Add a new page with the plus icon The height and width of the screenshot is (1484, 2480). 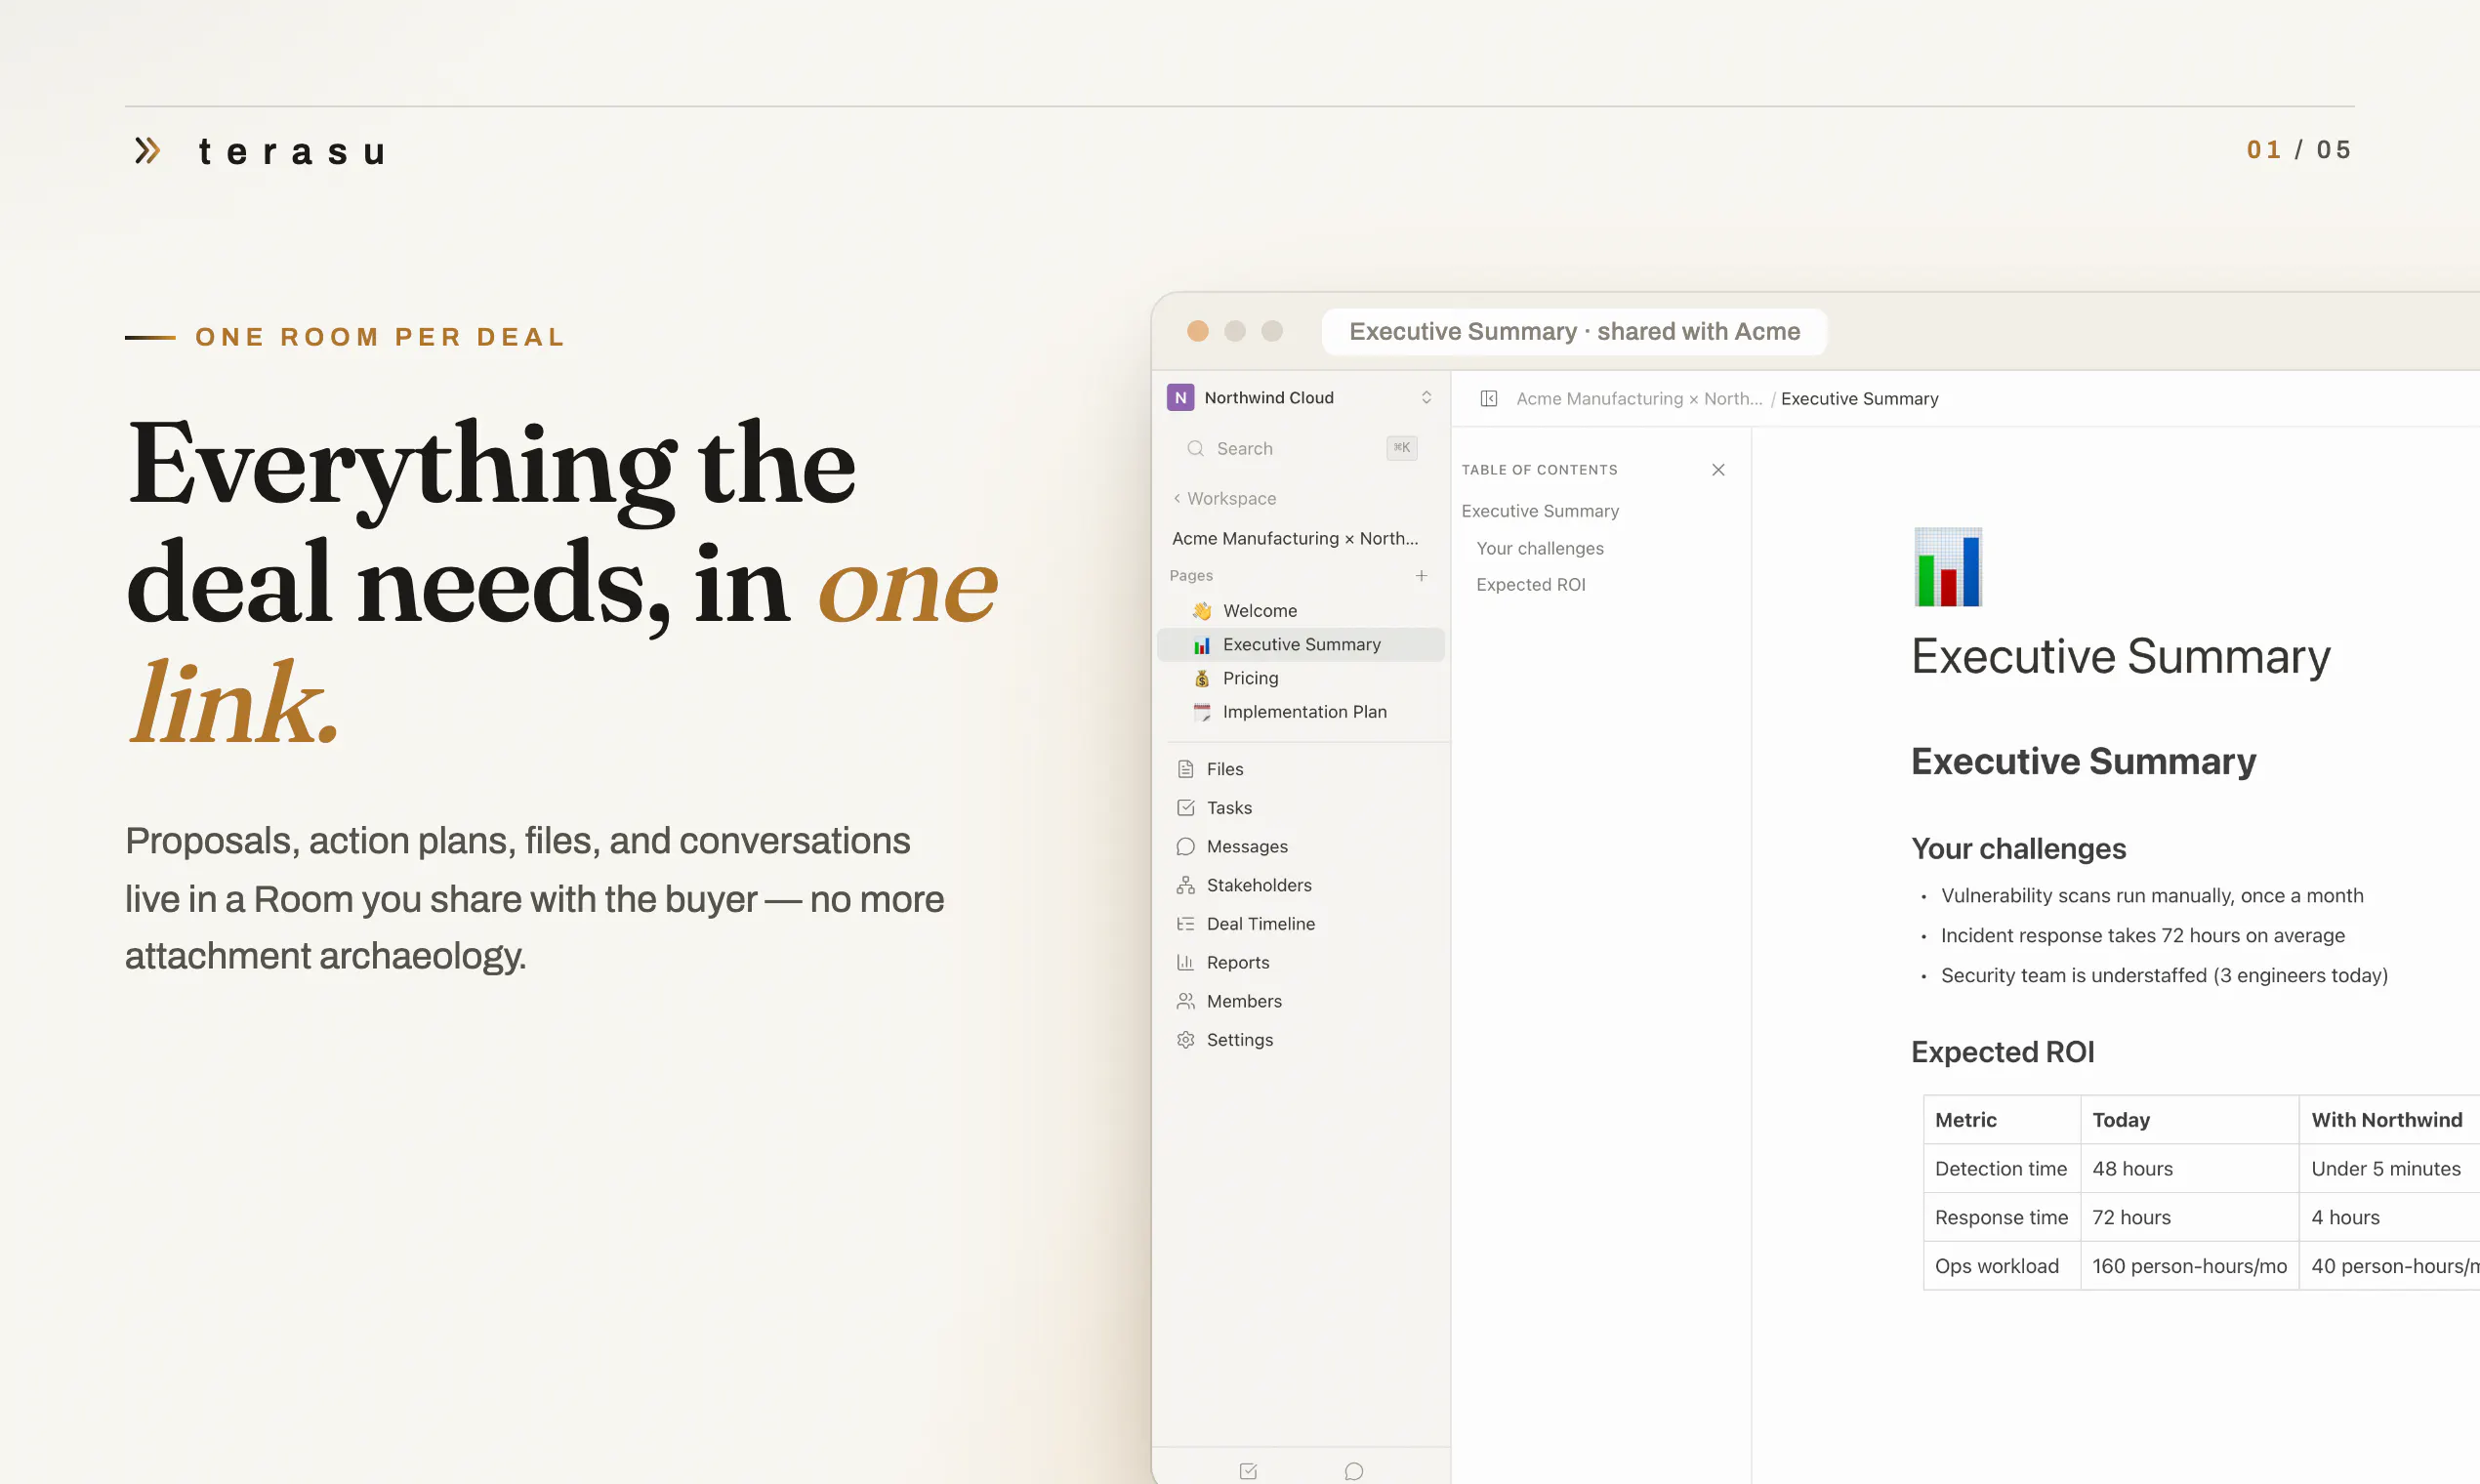pyautogui.click(x=1421, y=575)
